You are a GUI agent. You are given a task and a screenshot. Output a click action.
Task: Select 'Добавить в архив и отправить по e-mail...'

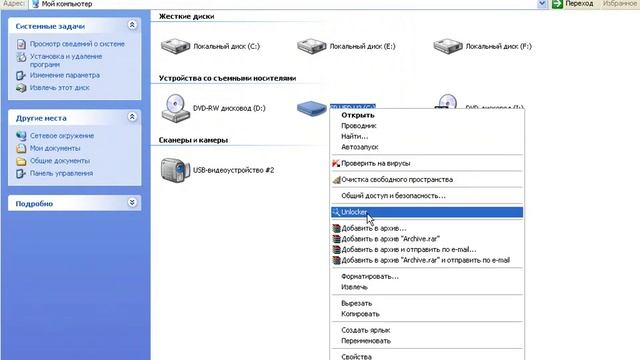tap(427, 250)
